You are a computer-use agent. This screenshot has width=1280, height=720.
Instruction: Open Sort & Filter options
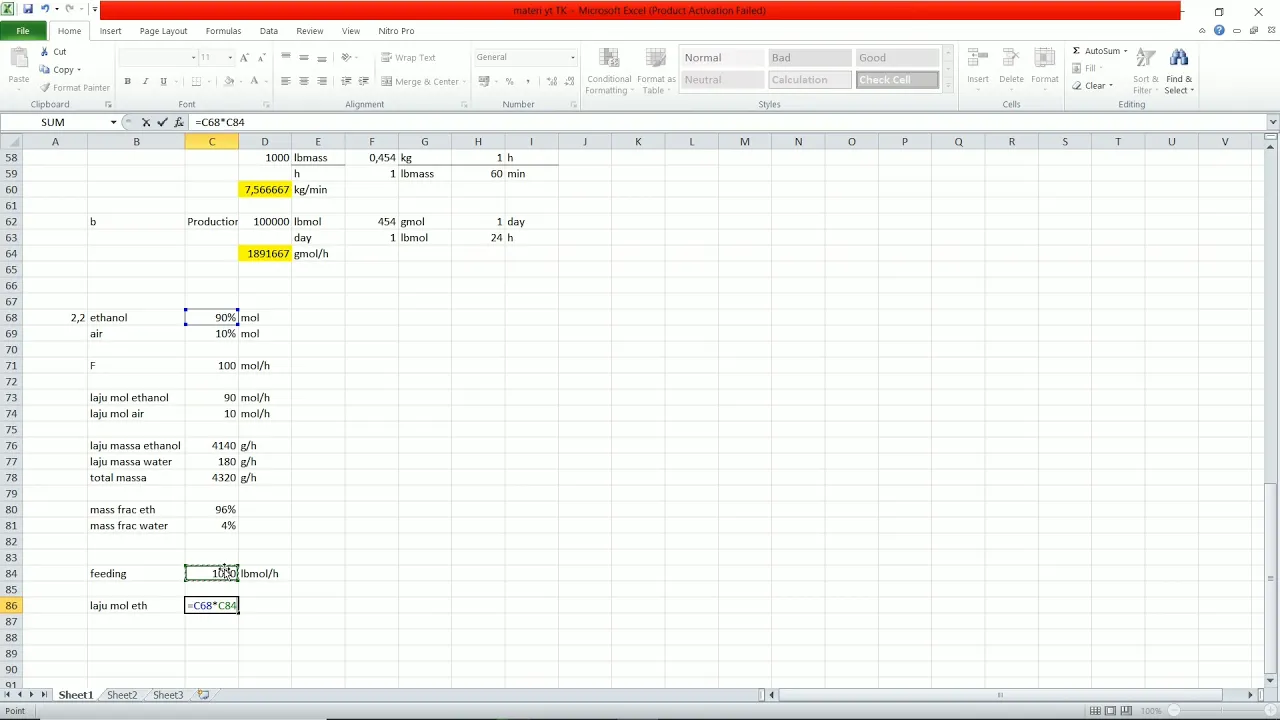coord(1146,72)
